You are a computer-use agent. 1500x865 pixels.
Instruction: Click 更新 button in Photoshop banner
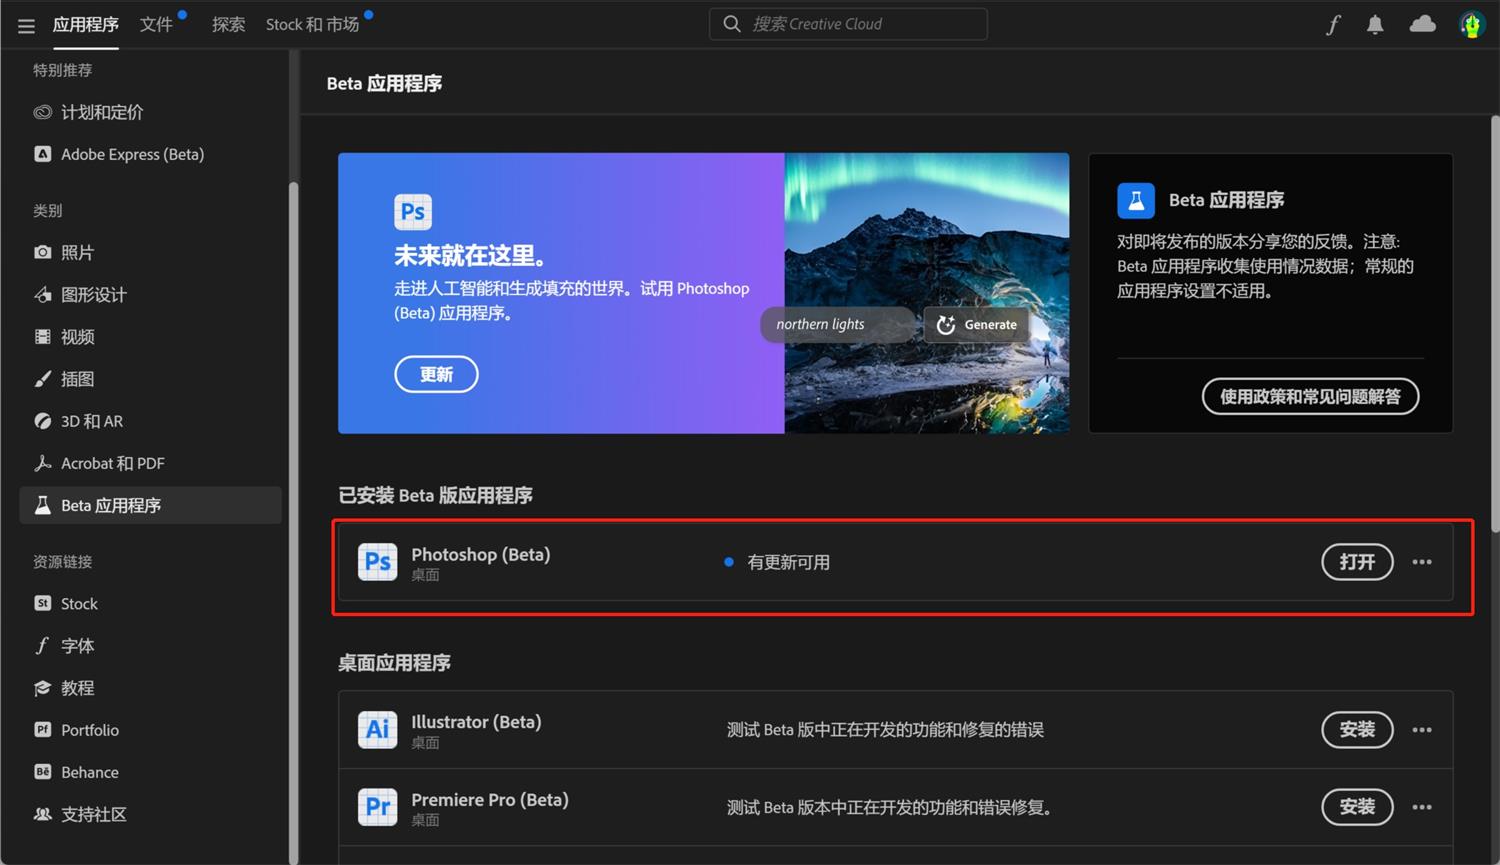(436, 374)
